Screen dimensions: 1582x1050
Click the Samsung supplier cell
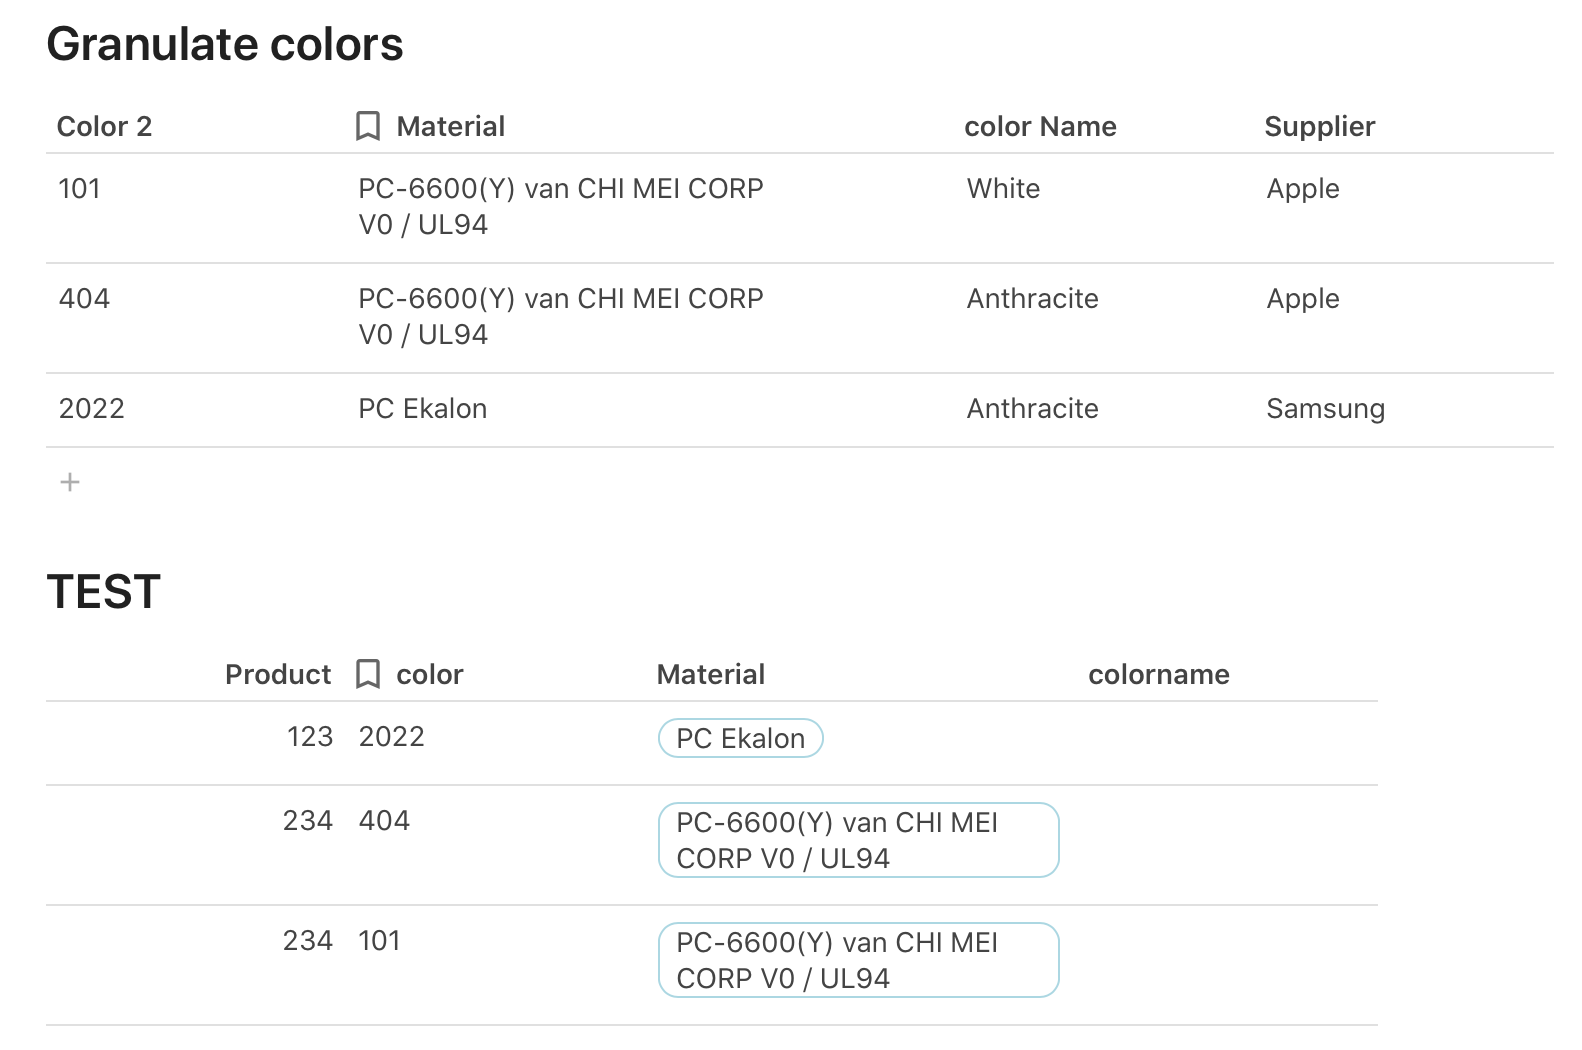pos(1325,409)
